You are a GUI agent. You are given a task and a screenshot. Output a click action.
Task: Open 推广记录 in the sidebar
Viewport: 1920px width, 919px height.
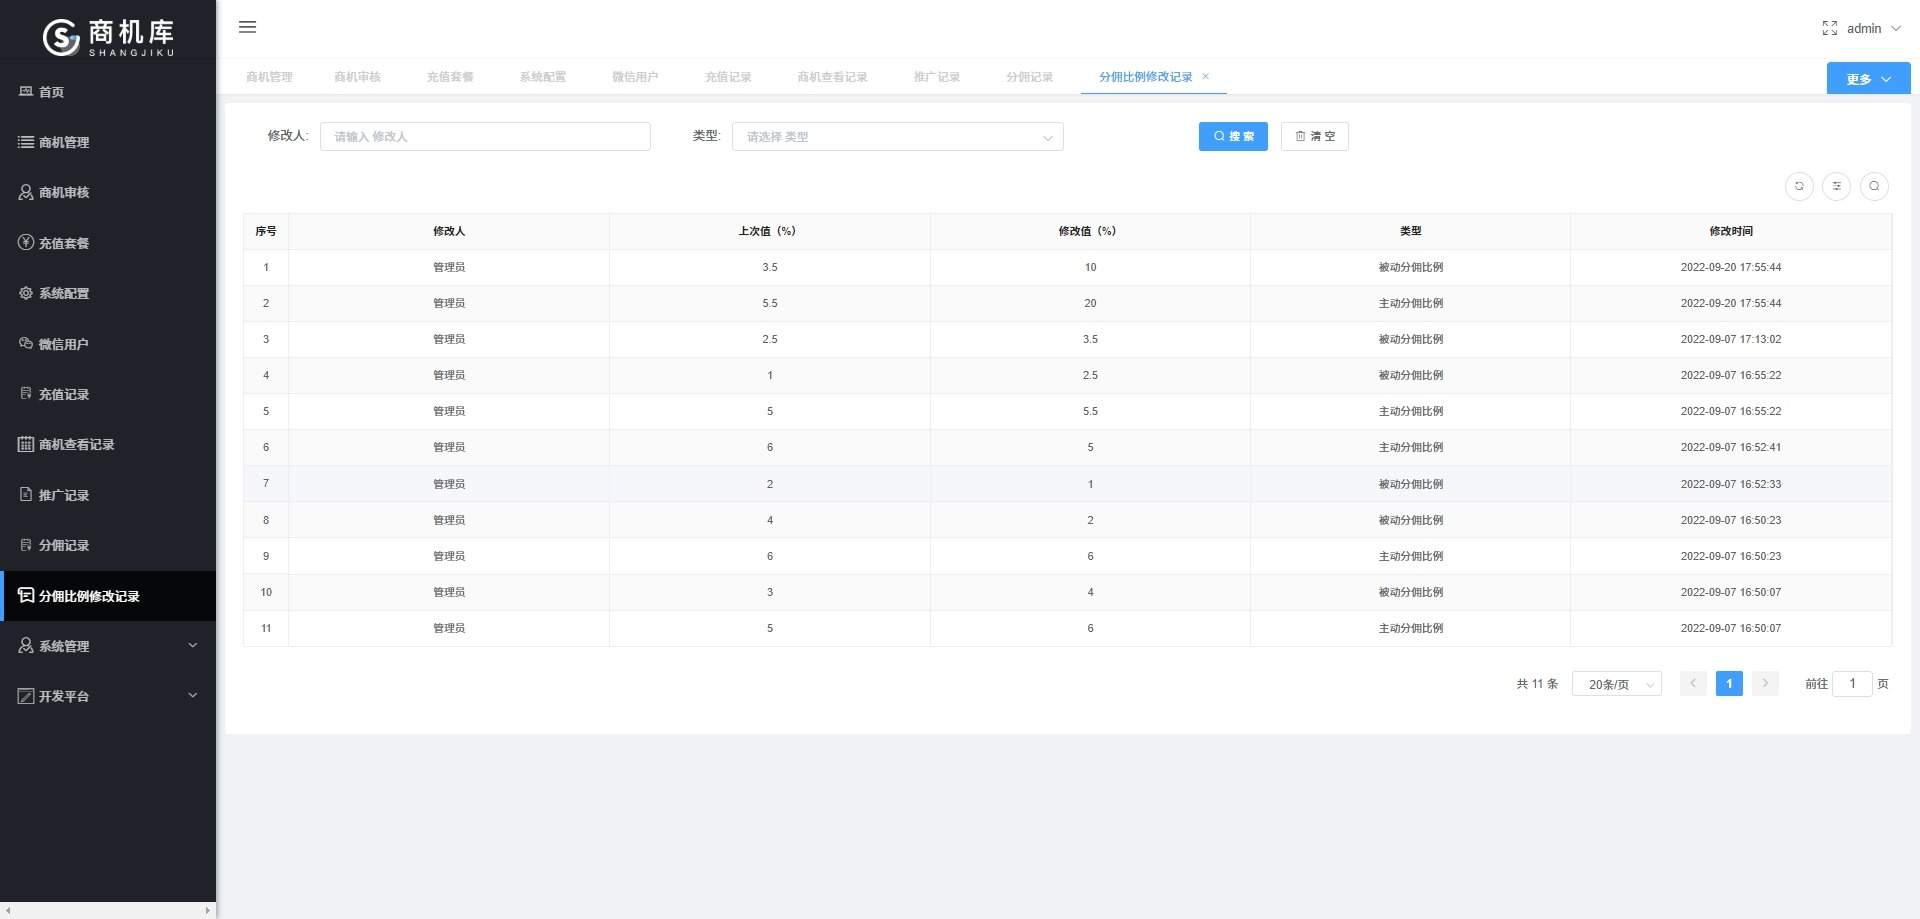click(x=108, y=495)
